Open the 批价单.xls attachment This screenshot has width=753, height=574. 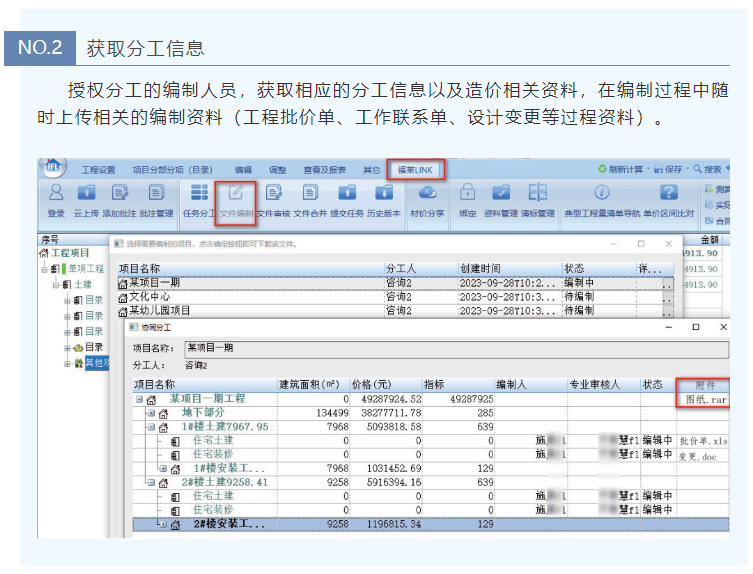703,441
